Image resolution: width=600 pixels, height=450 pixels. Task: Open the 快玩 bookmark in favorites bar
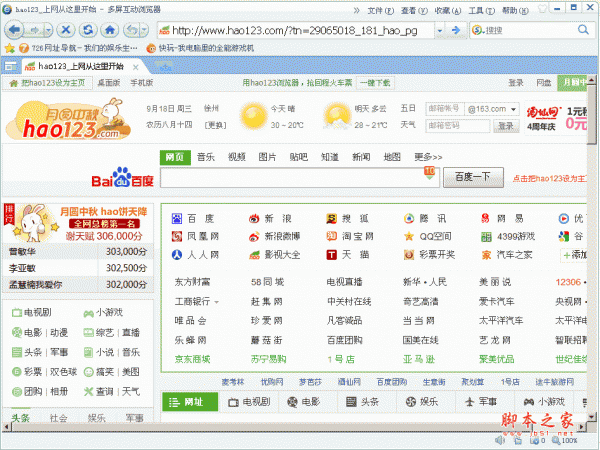201,48
